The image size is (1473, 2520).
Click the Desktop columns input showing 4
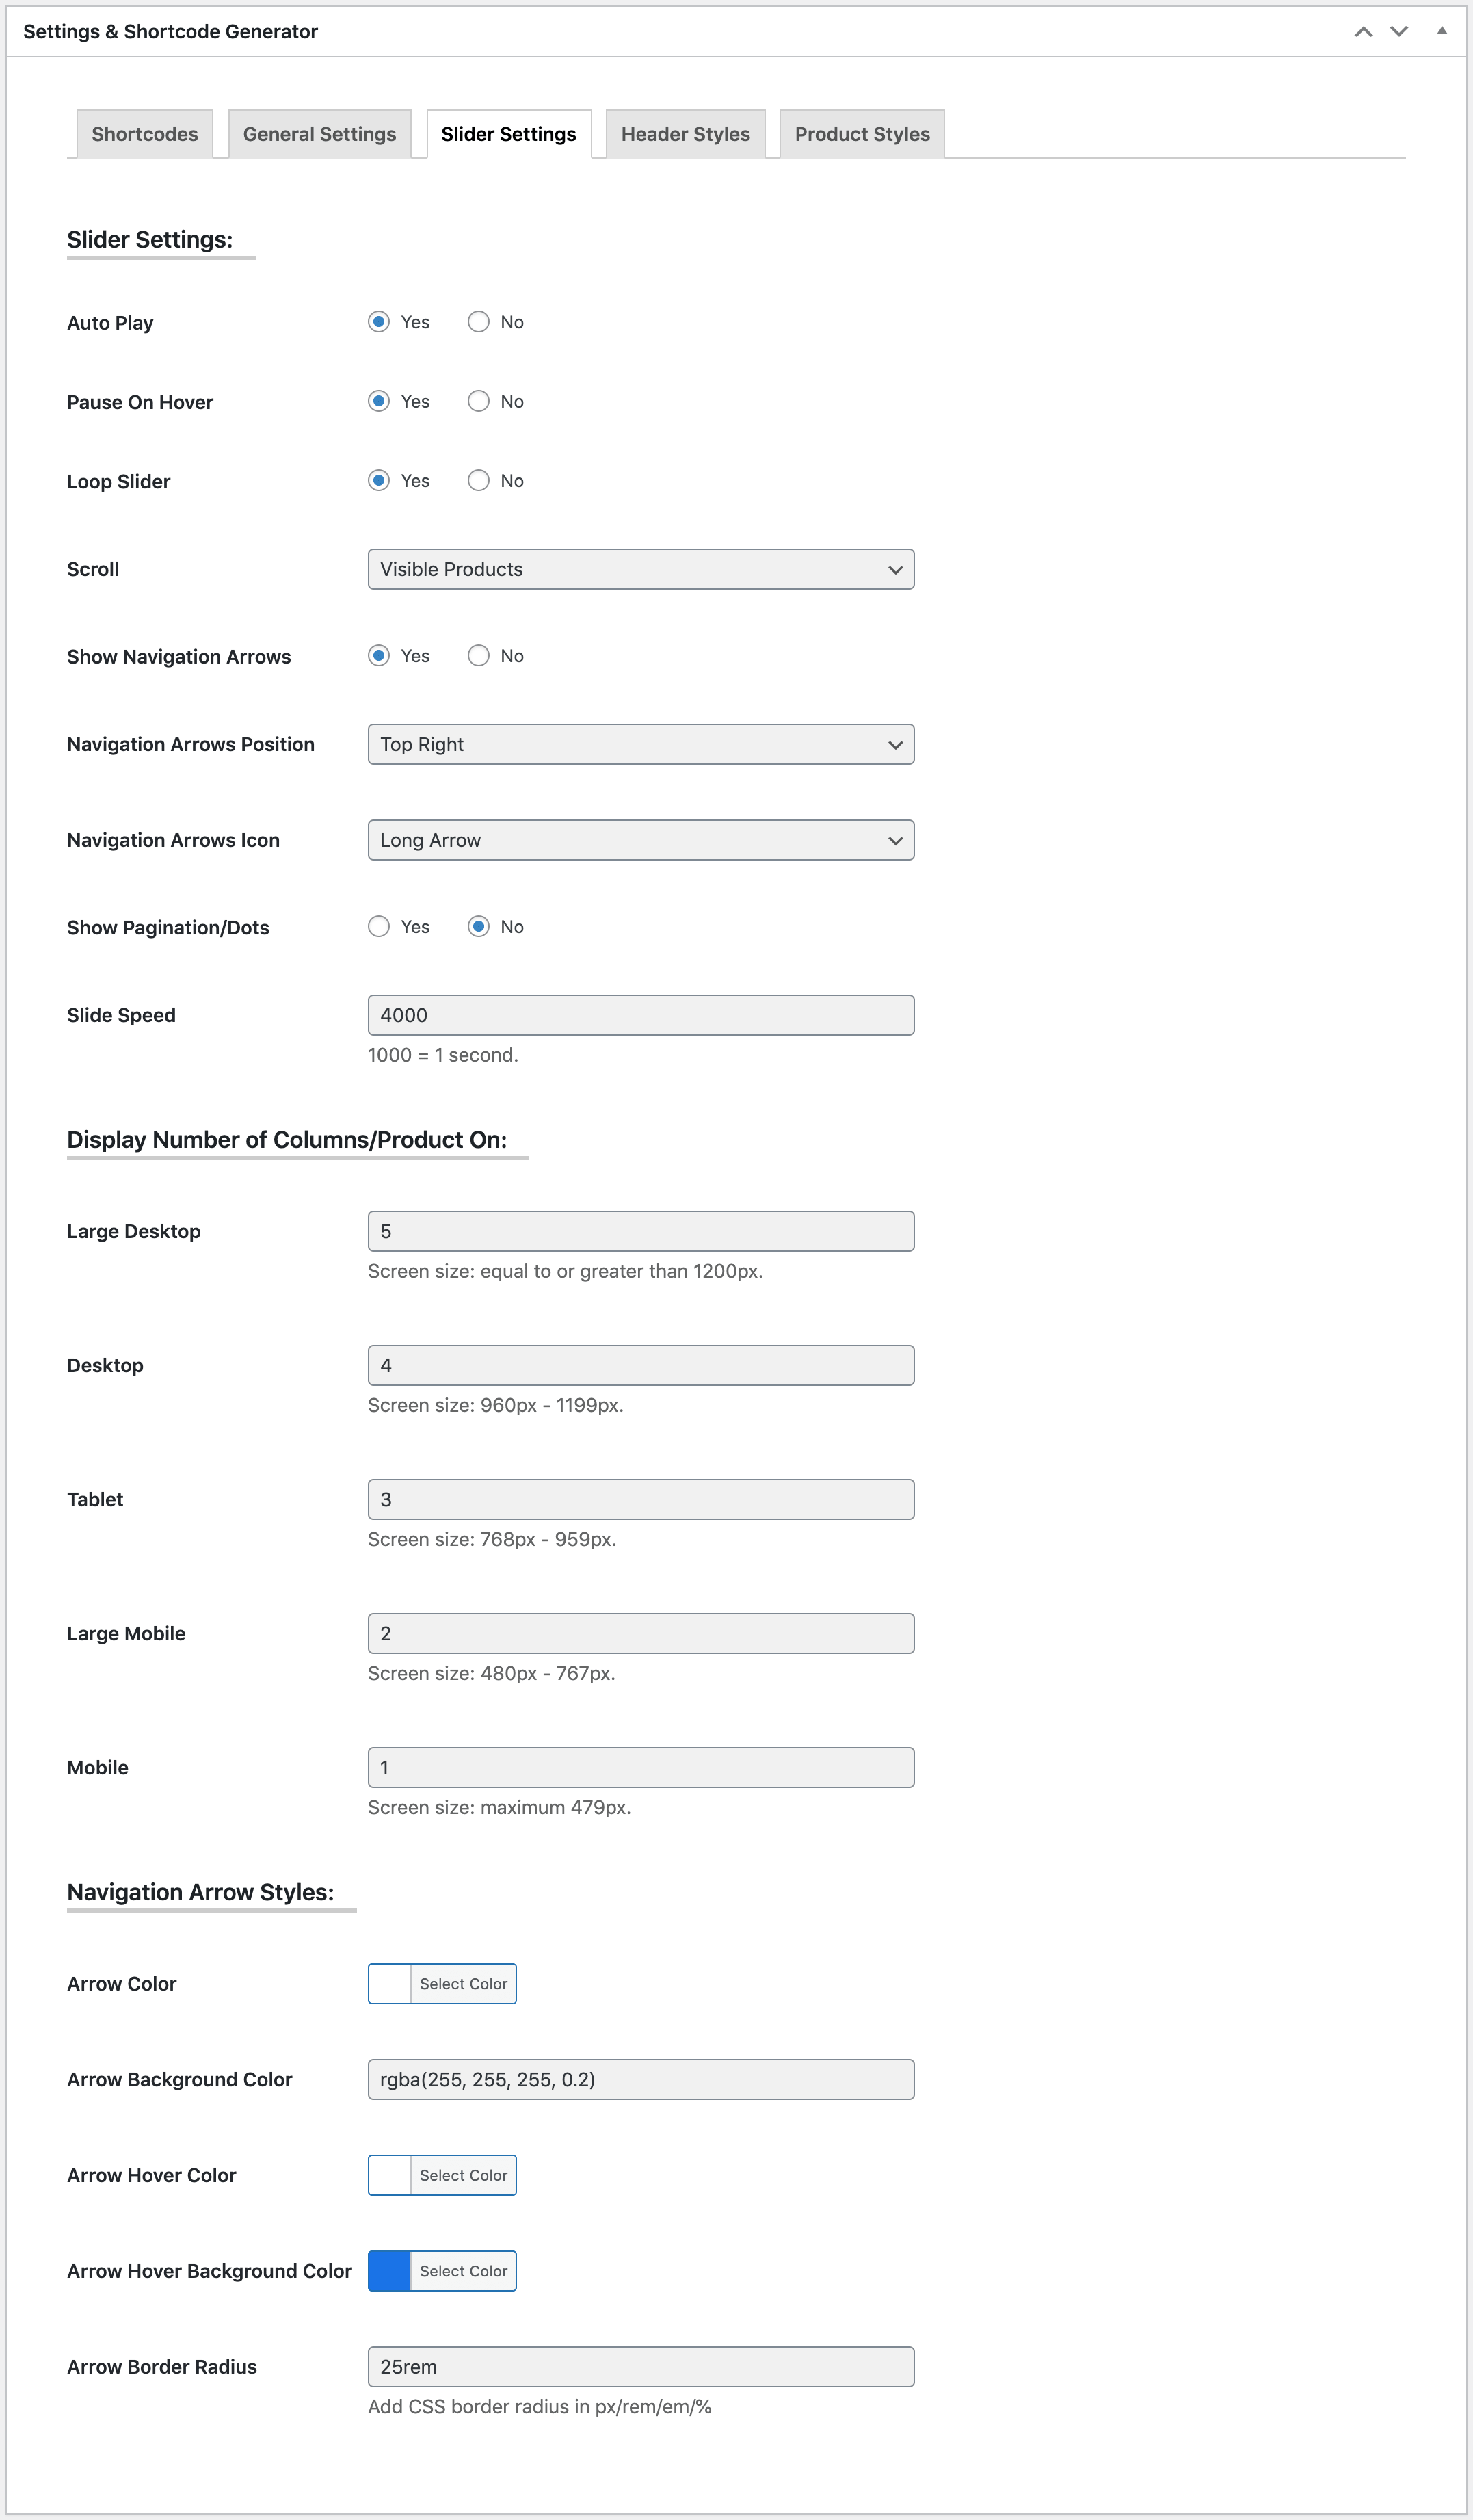(x=641, y=1365)
